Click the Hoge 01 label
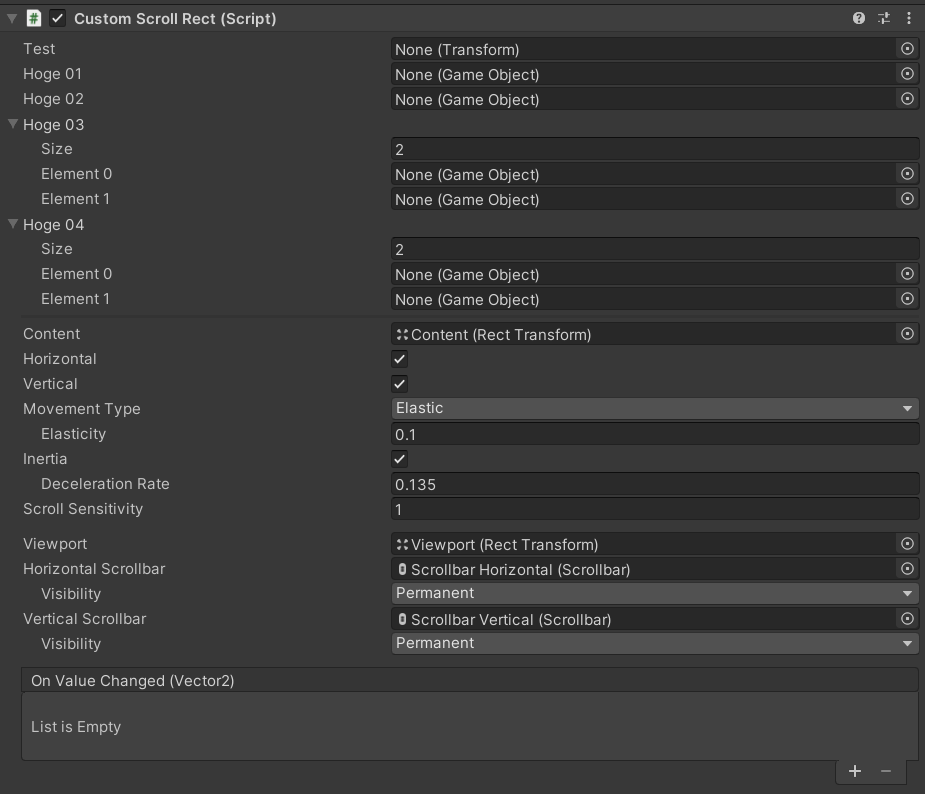 pos(53,74)
